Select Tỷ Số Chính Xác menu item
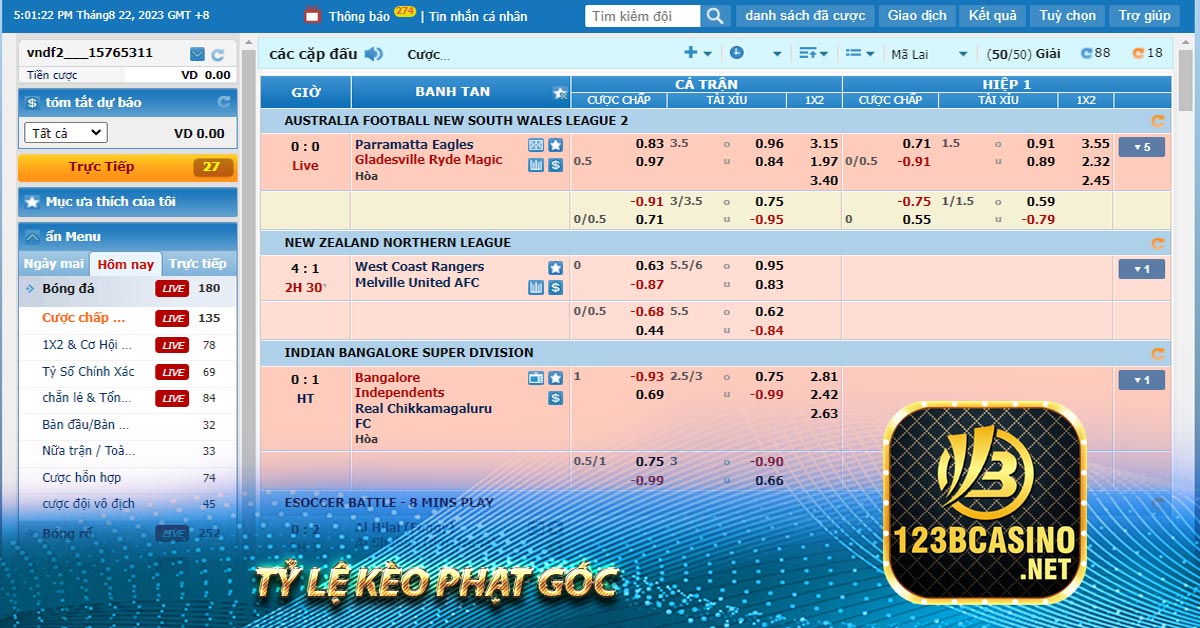This screenshot has width=1200, height=628. point(88,372)
